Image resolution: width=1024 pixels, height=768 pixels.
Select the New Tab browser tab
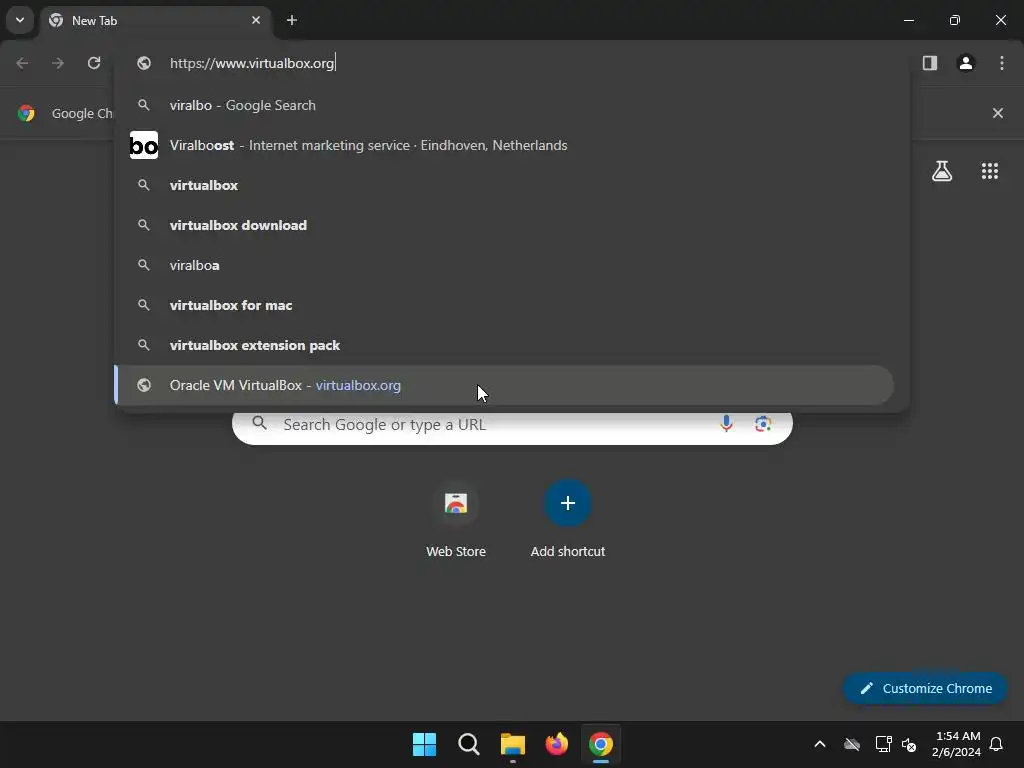[x=156, y=20]
